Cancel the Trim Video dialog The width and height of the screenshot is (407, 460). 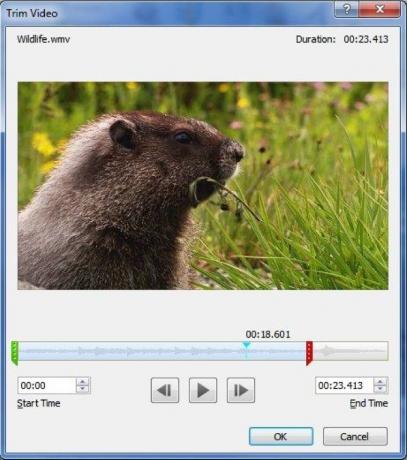(355, 436)
